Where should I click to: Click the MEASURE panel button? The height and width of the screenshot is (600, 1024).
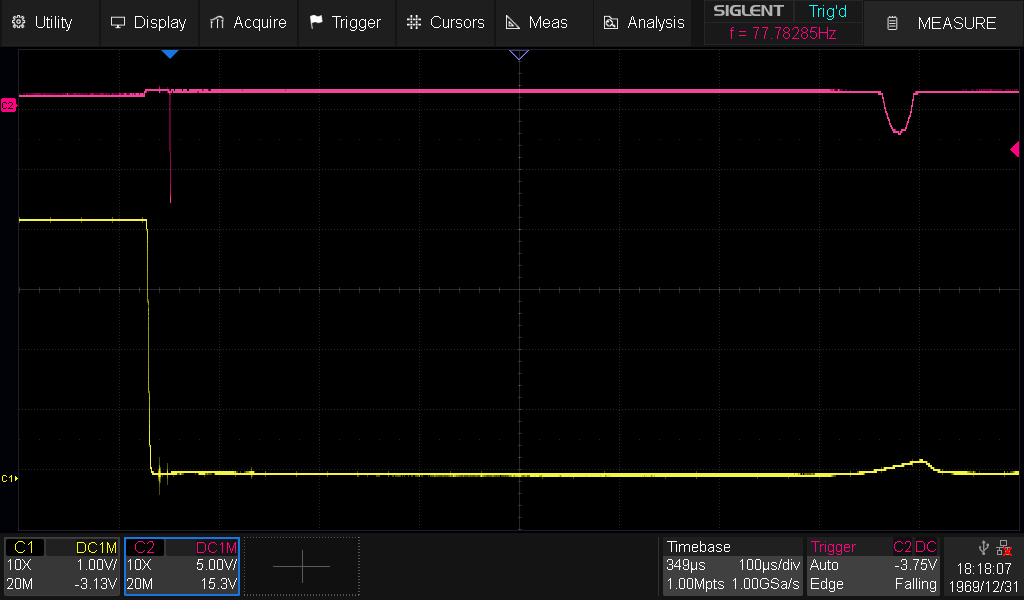(943, 23)
